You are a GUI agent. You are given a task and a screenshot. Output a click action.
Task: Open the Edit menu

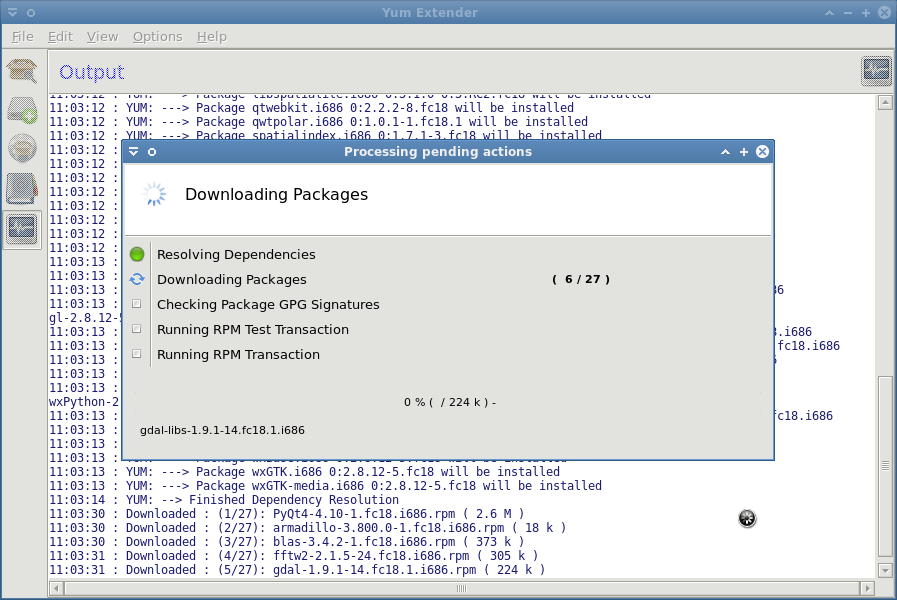click(x=60, y=37)
